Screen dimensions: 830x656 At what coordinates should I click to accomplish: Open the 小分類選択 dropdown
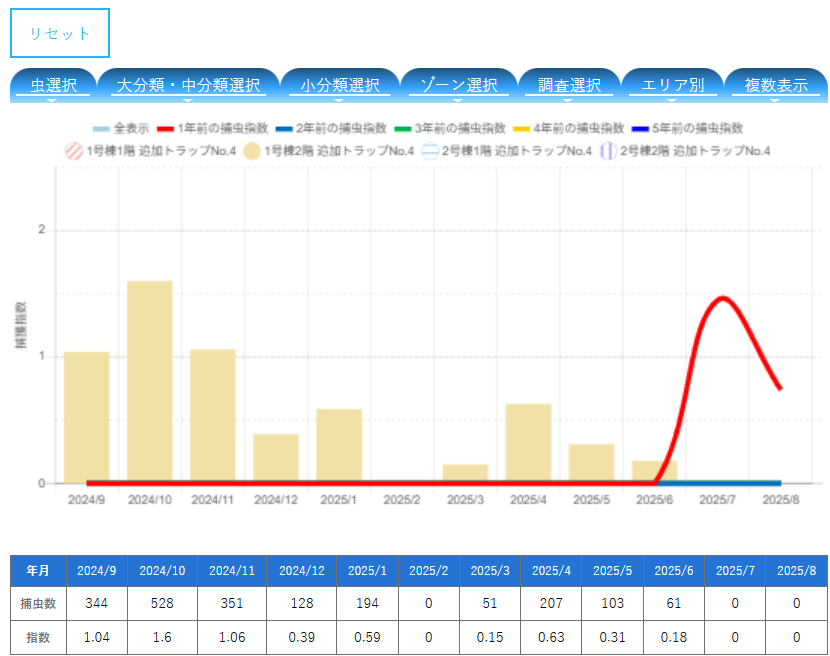(339, 86)
